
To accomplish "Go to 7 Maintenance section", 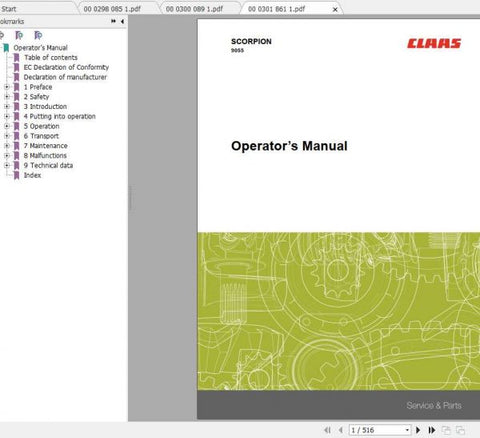I will (x=46, y=146).
